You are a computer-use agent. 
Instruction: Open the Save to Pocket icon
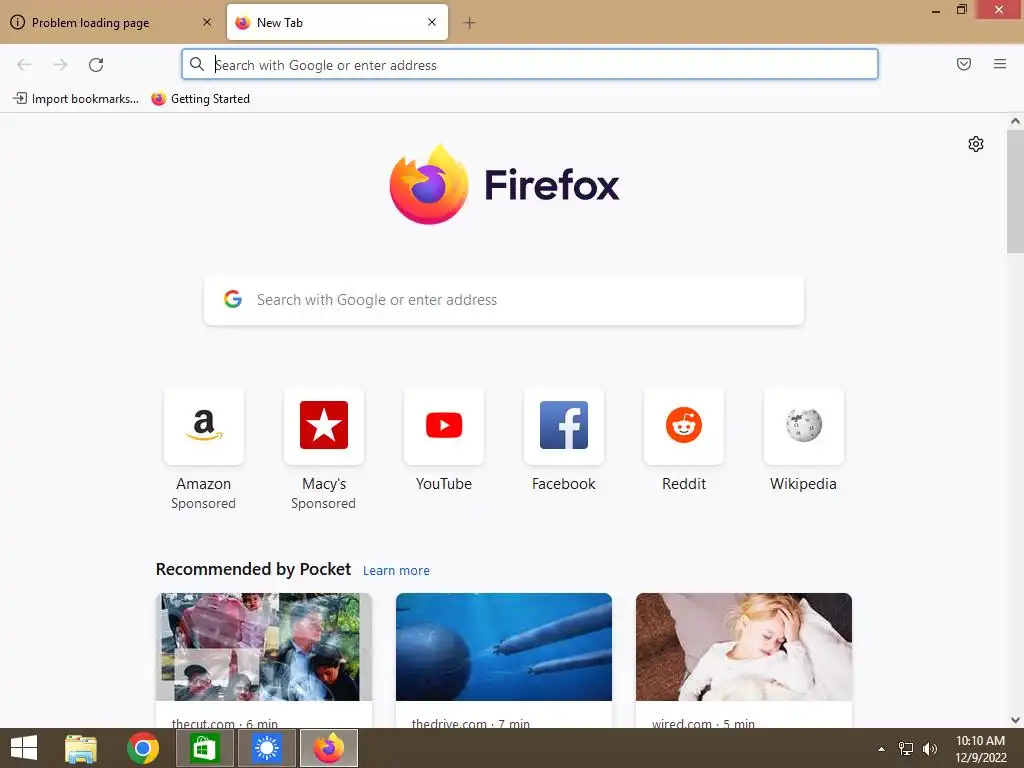(963, 64)
